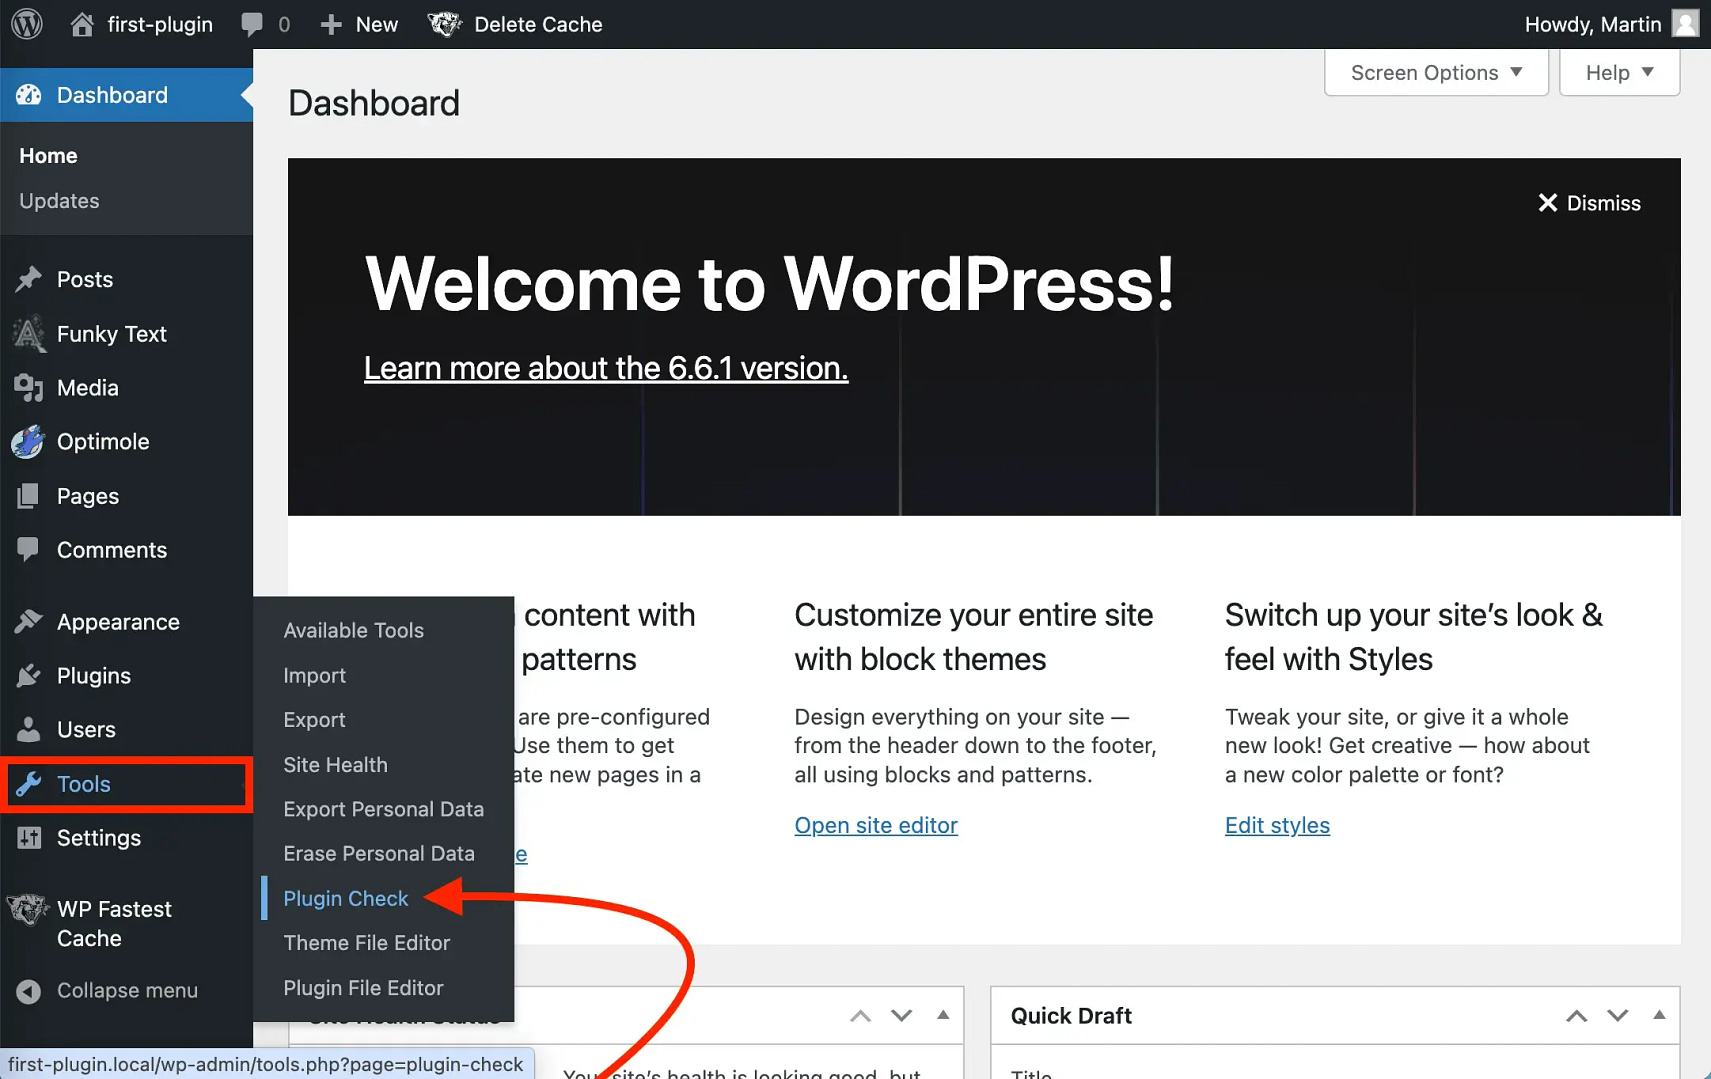Open the Plugin File Editor
The width and height of the screenshot is (1711, 1079).
point(363,988)
